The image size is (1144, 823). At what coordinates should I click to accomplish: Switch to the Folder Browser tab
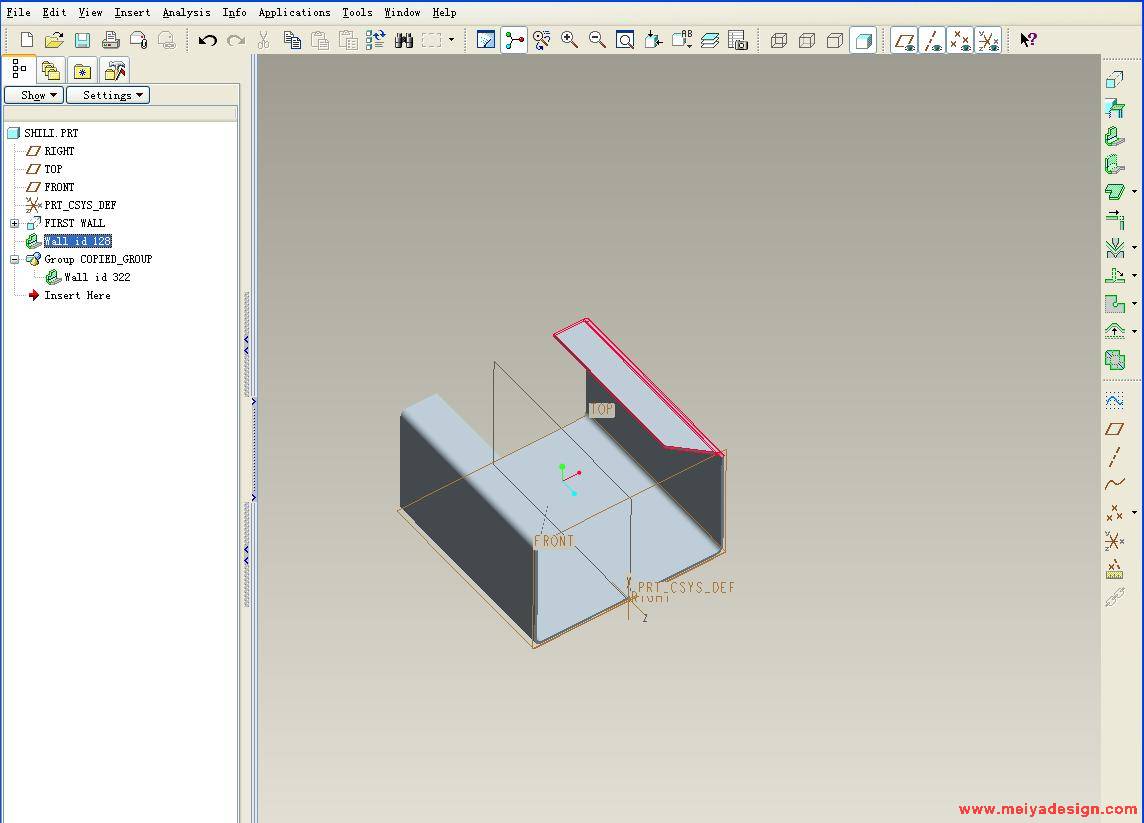coord(51,70)
